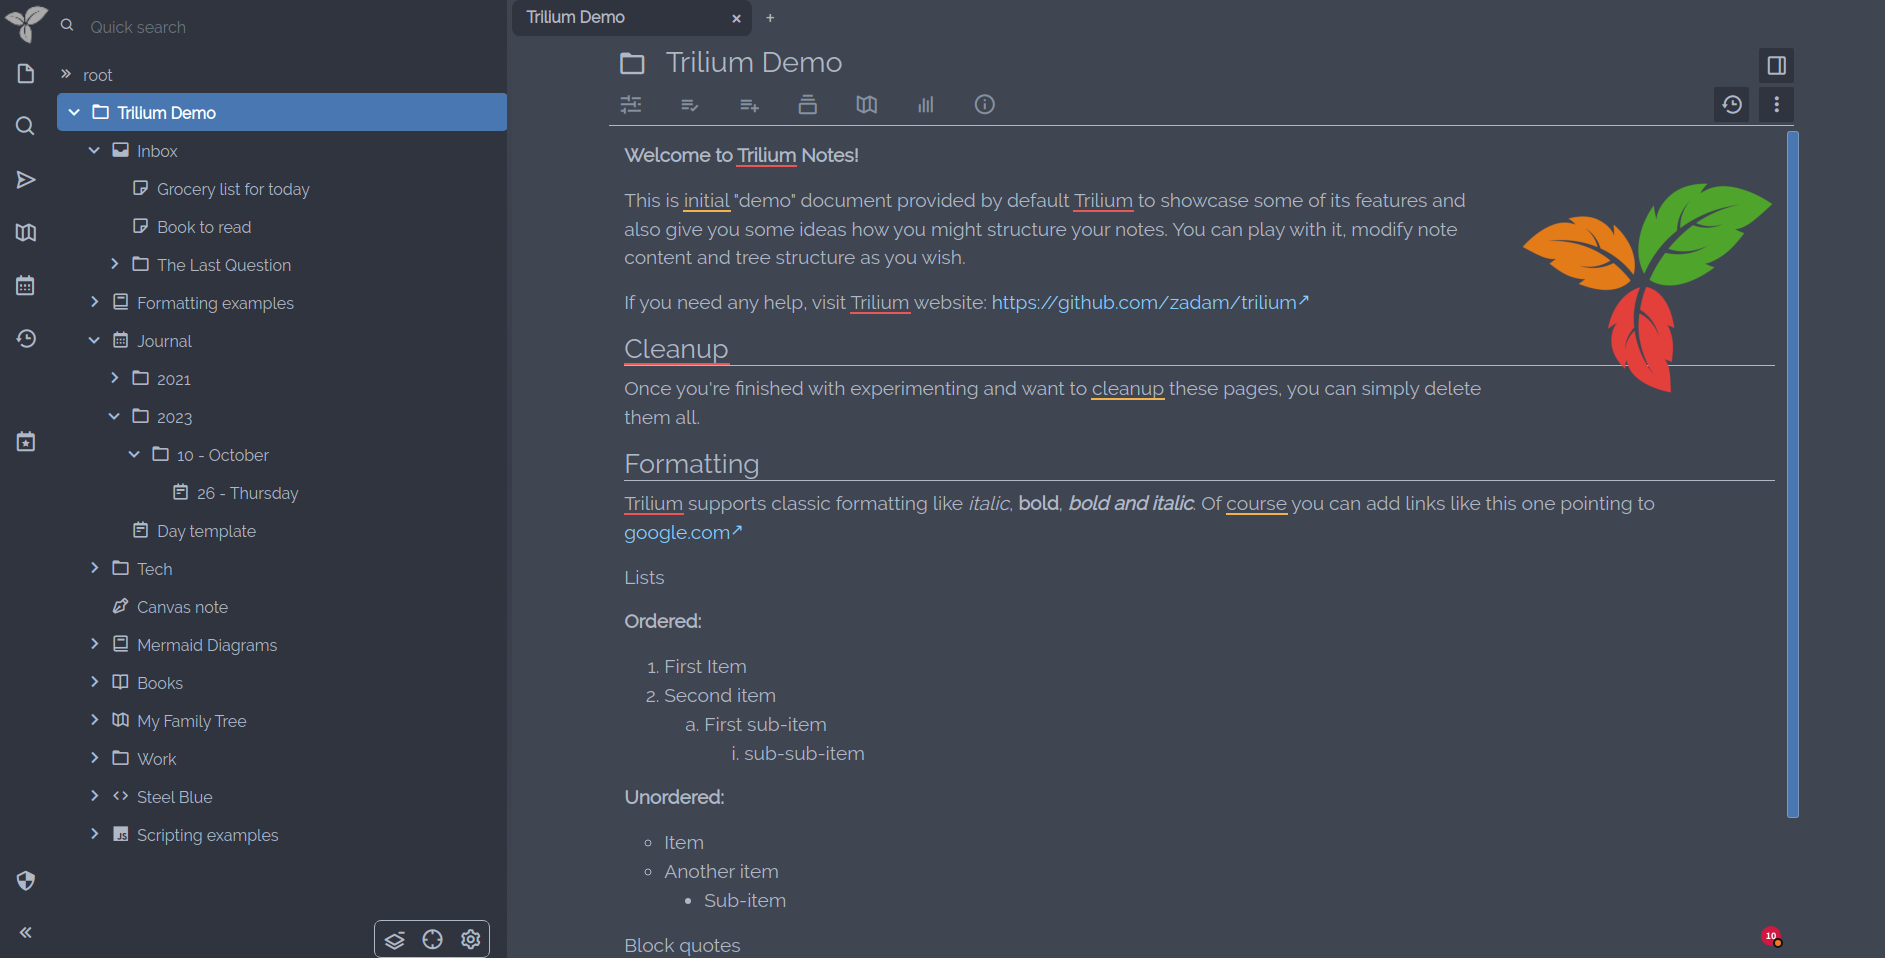Expand the Tech tree node

[94, 568]
